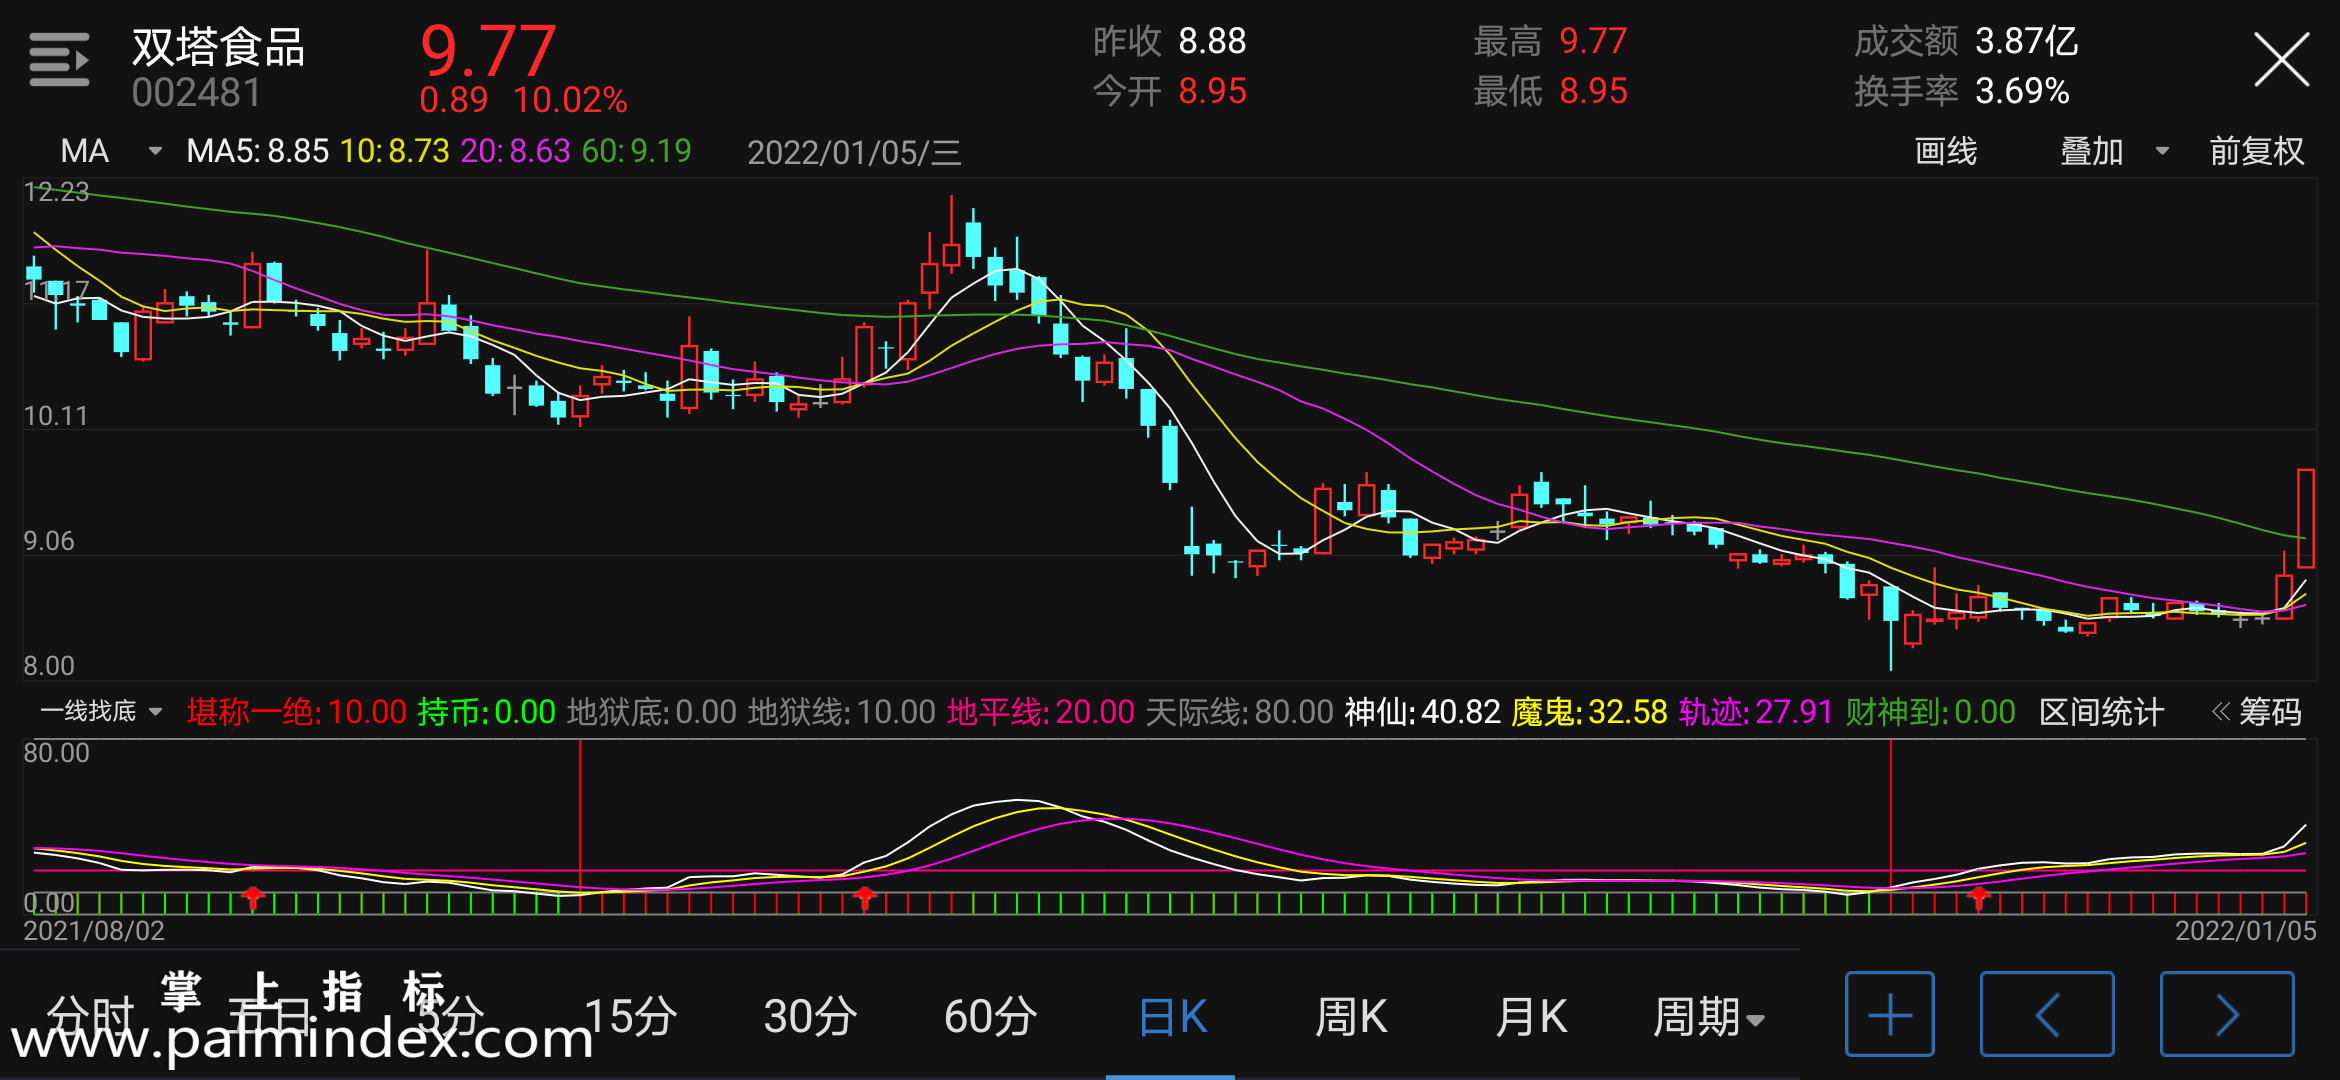Select the 月K monthly chart tab
This screenshot has height=1080, width=2340.
click(1531, 1017)
